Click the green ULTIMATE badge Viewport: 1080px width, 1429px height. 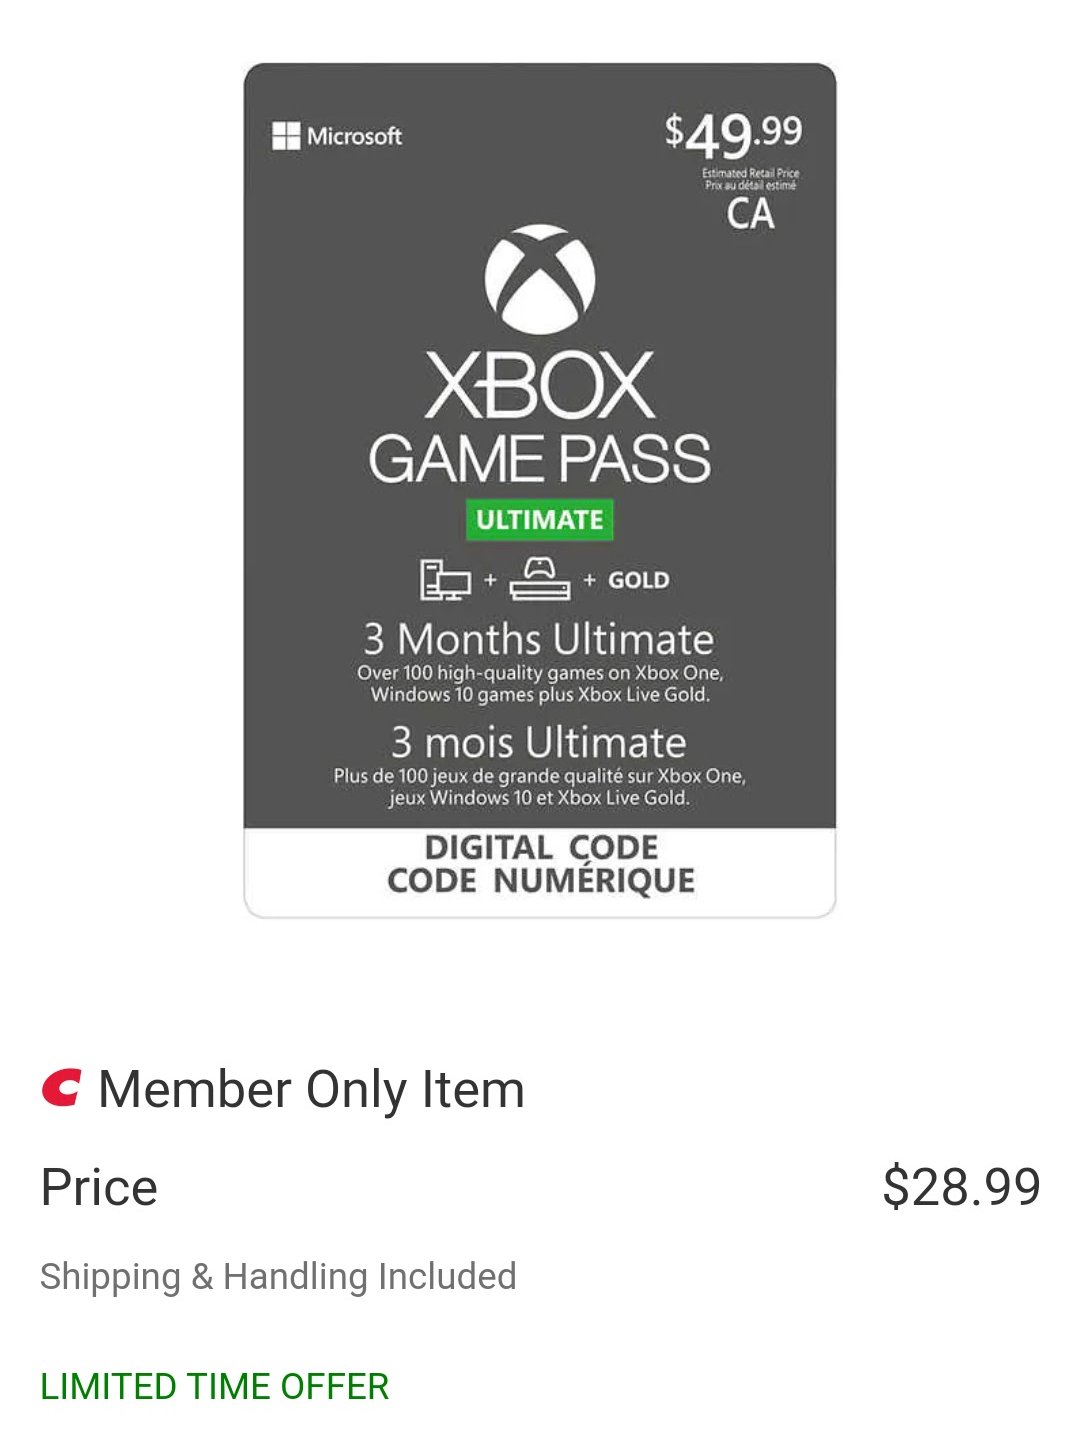pyautogui.click(x=540, y=520)
